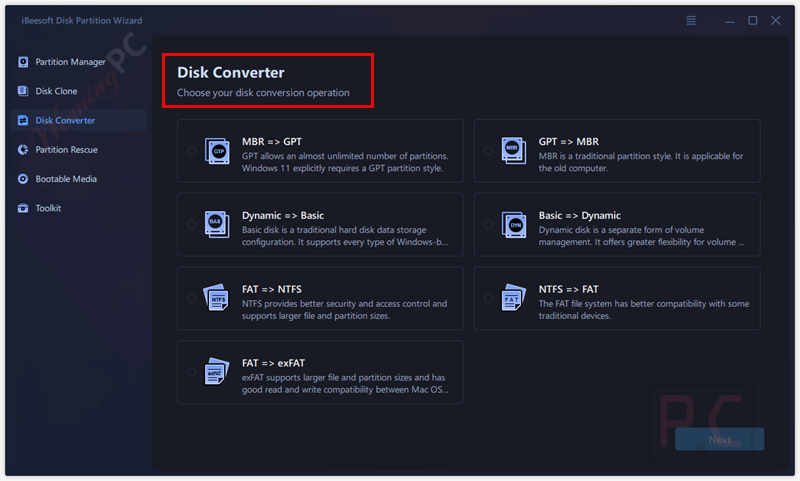Screen dimensions: 800x481
Task: Click the Disk Clone sidebar icon
Action: [23, 91]
